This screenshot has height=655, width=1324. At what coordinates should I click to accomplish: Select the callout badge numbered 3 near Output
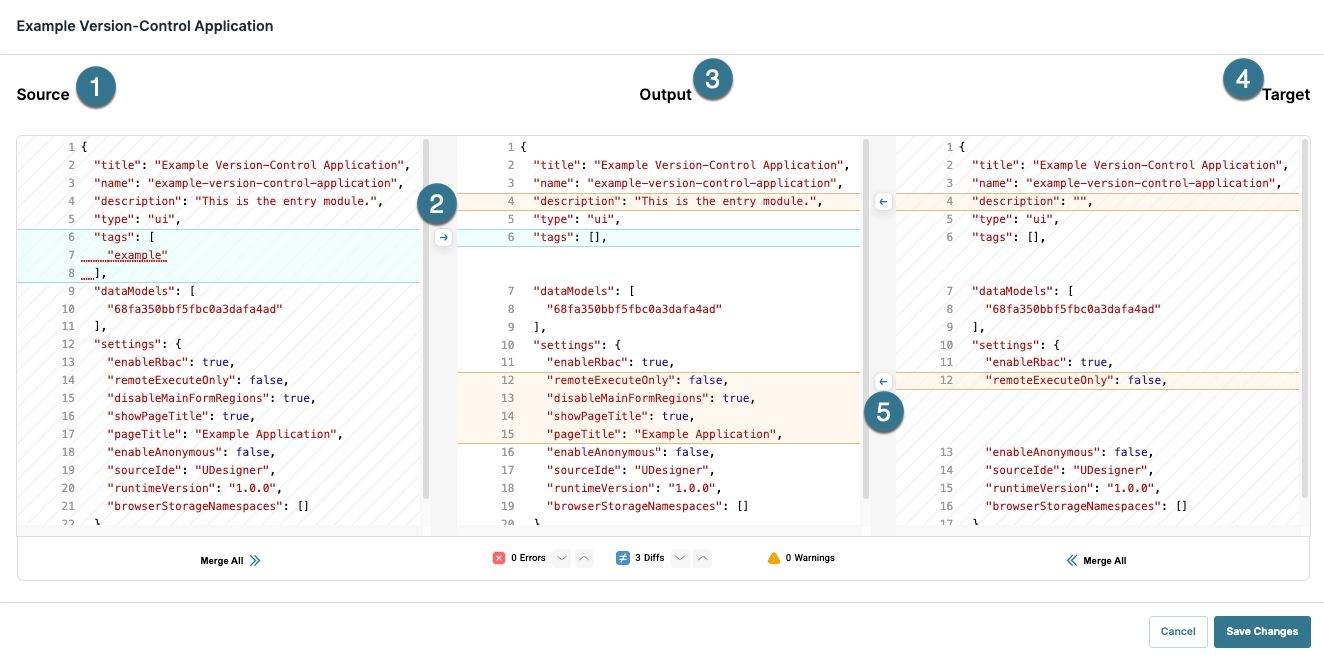click(714, 78)
